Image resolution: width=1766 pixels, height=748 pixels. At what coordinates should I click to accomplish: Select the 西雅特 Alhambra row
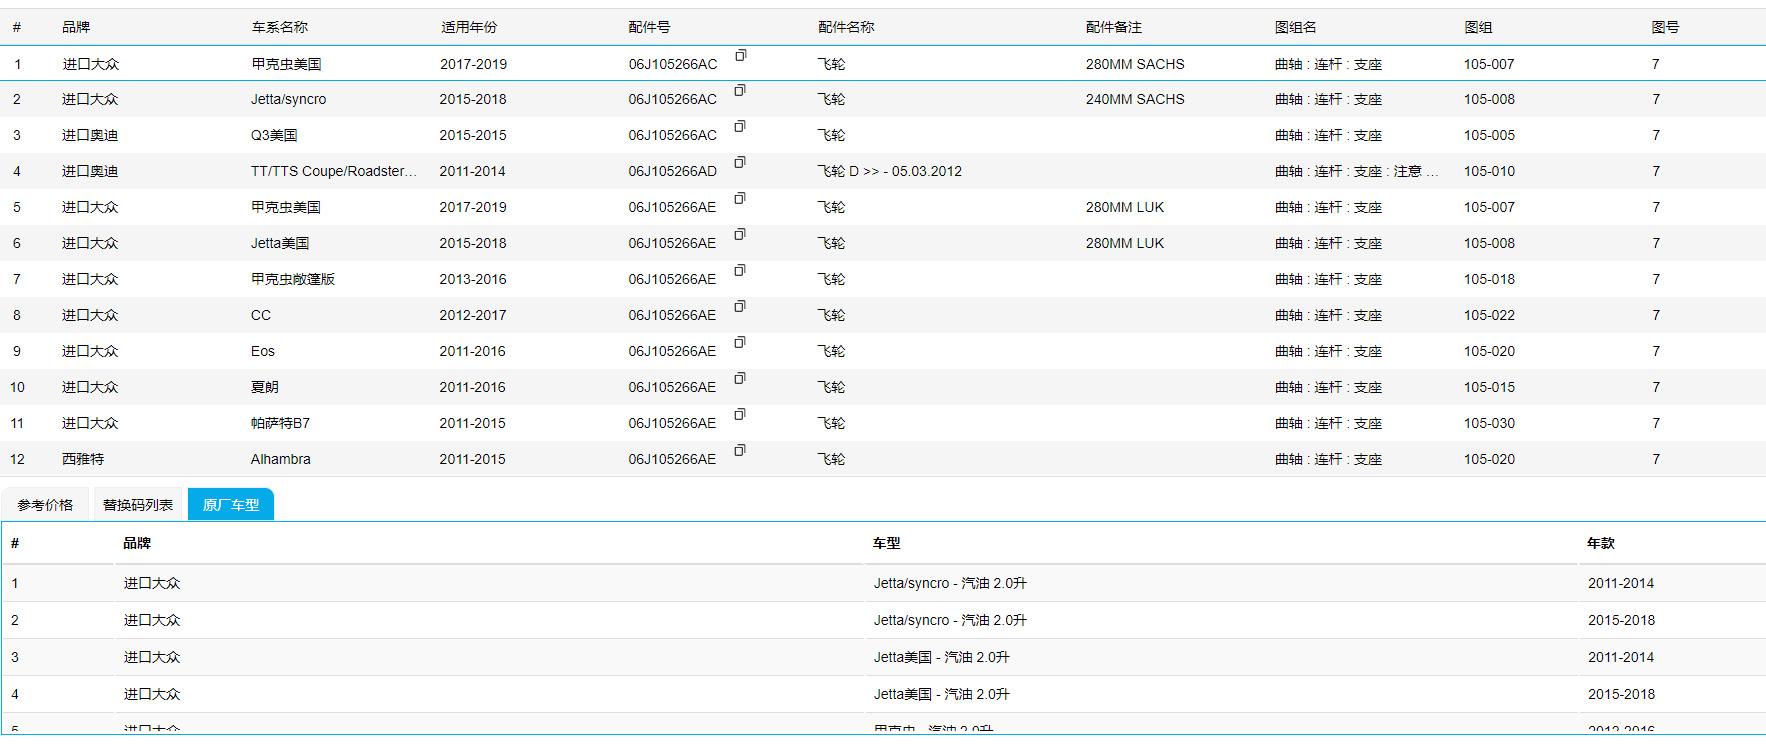click(280, 459)
